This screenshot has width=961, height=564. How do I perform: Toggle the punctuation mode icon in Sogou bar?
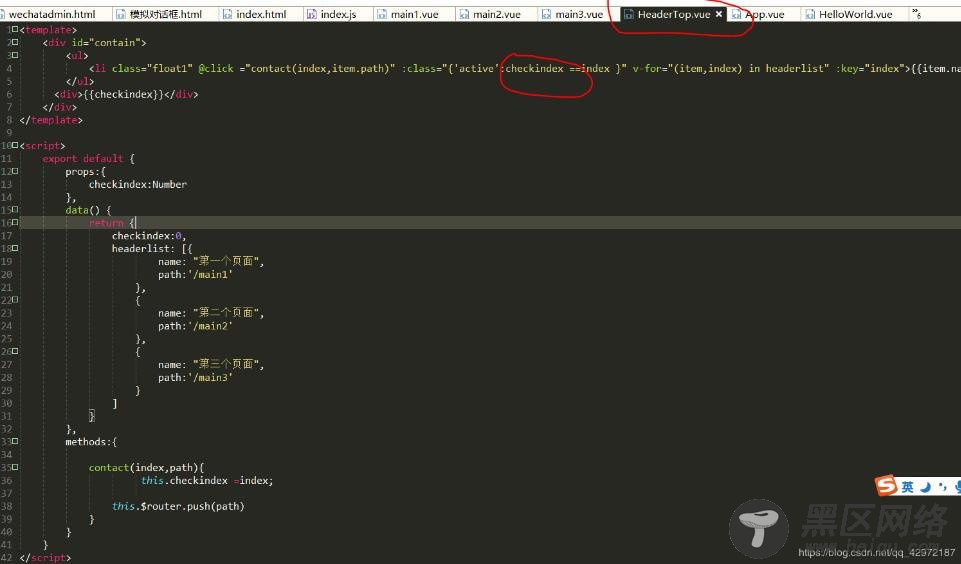tap(943, 487)
